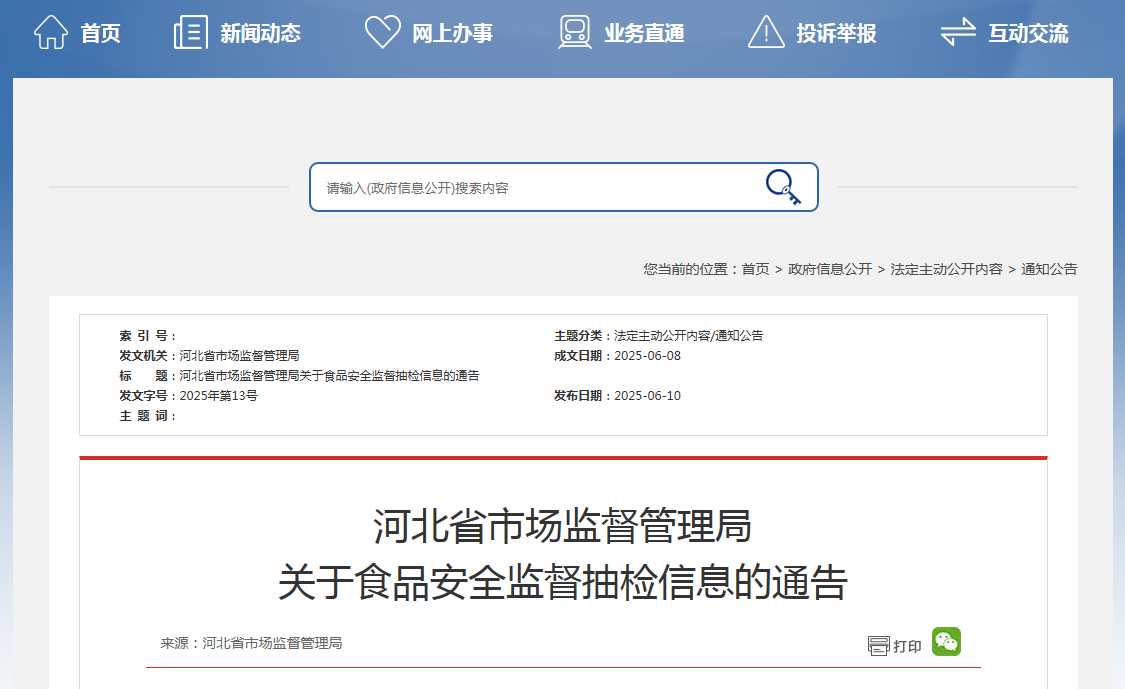Open the 互动交流 menu item

[1029, 33]
